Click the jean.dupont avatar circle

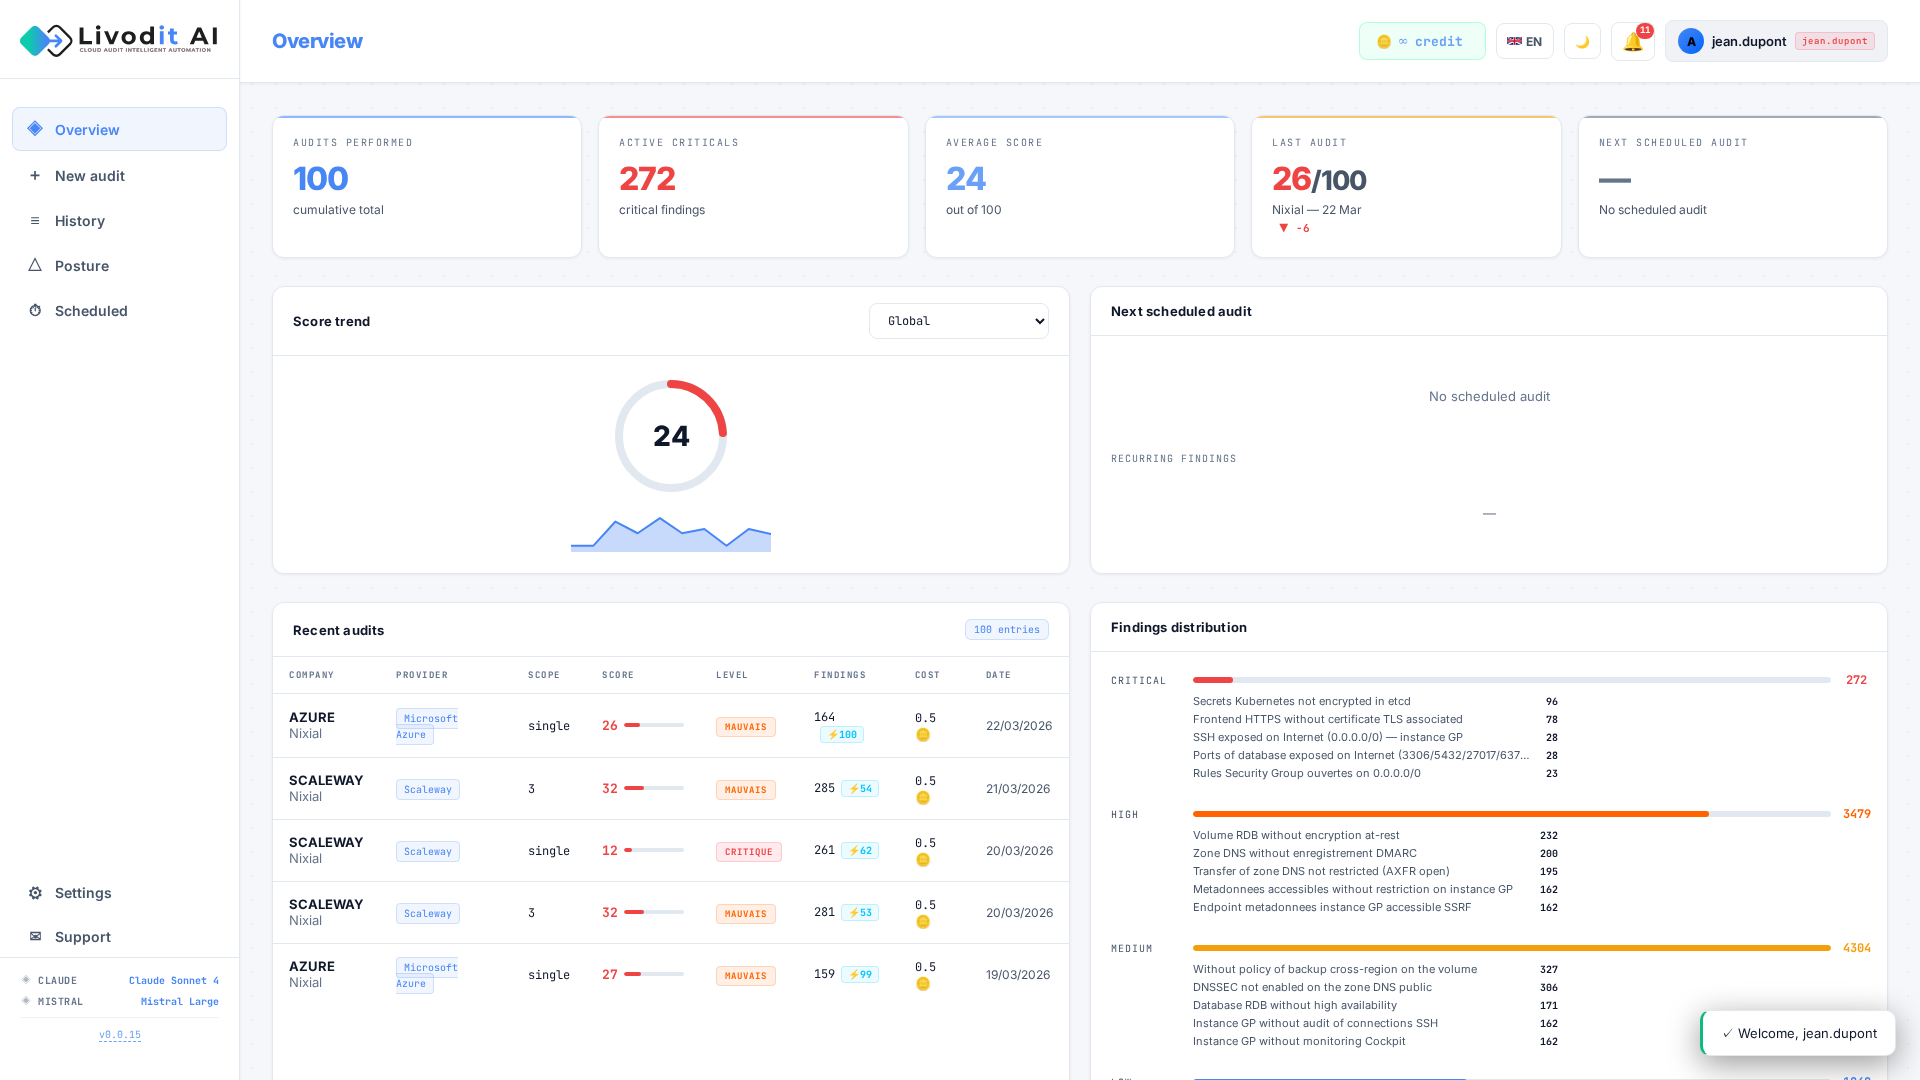(1691, 42)
